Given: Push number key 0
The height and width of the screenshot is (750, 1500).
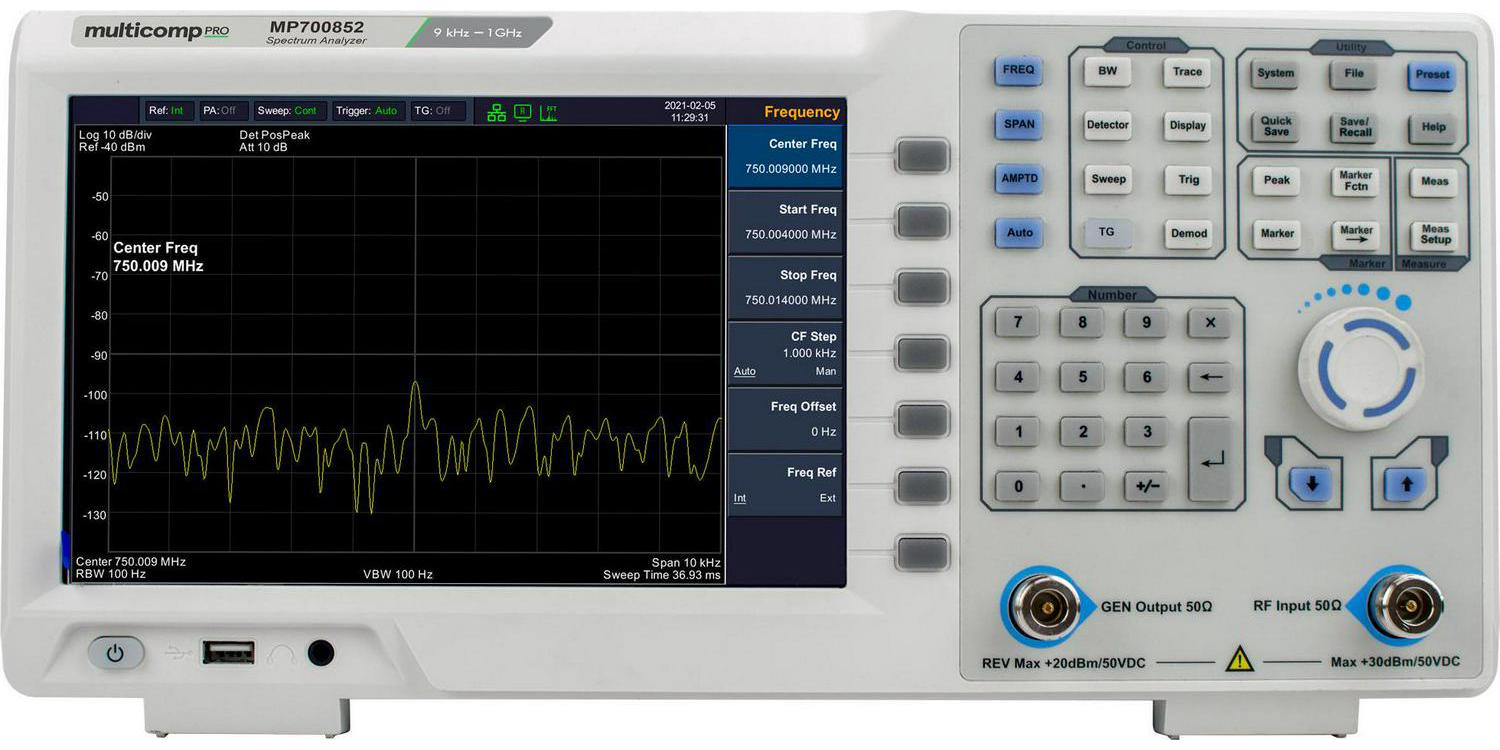Looking at the screenshot, I should (1018, 487).
